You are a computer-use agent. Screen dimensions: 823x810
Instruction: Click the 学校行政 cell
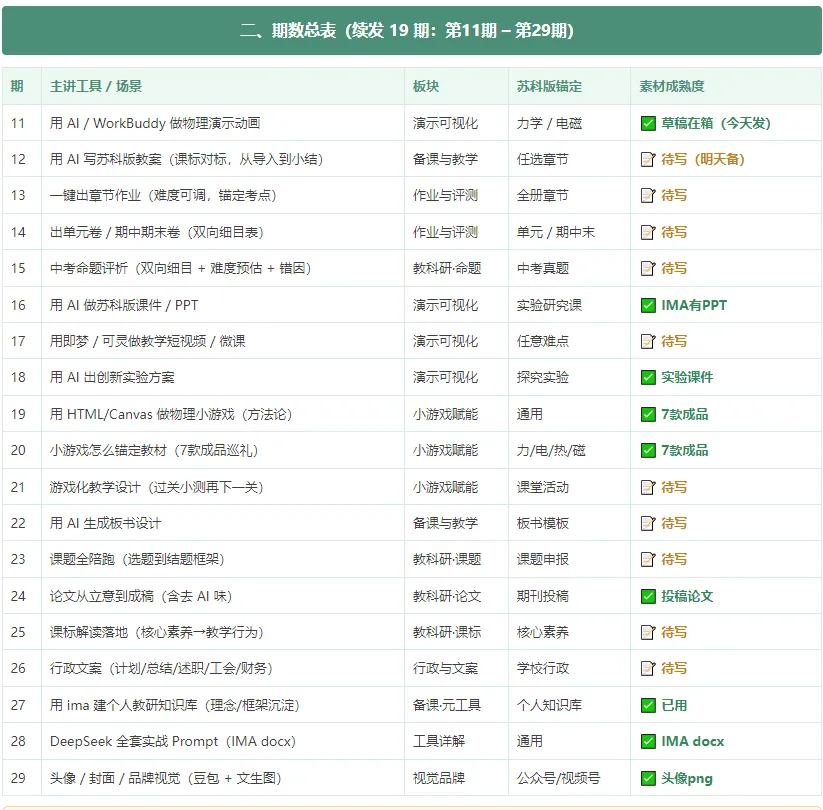point(569,669)
